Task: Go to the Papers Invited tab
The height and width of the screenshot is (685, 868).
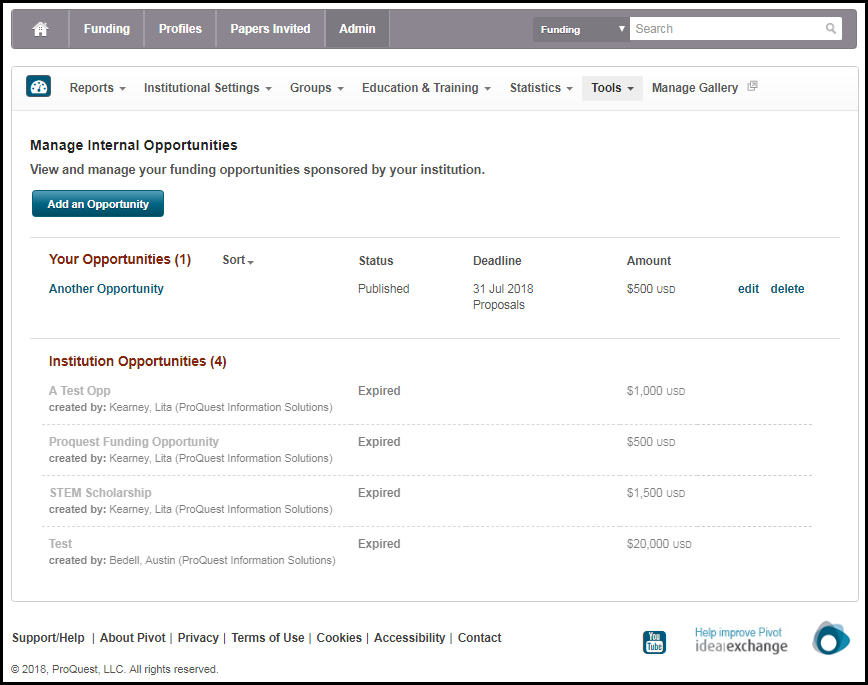Action: coord(270,29)
